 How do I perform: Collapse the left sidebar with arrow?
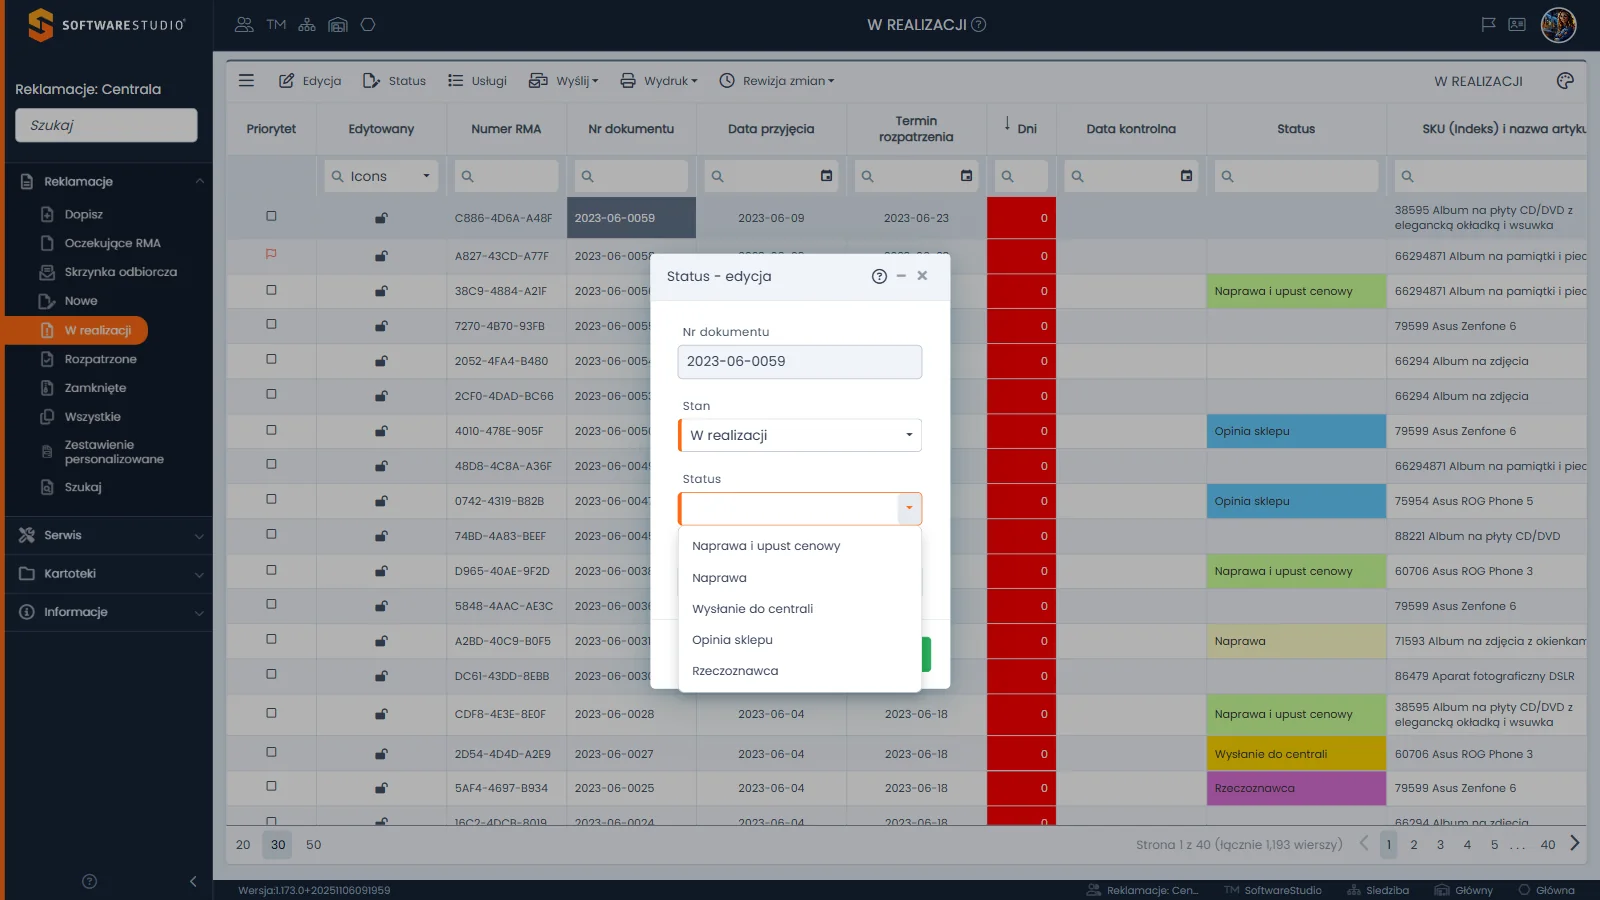[x=193, y=881]
